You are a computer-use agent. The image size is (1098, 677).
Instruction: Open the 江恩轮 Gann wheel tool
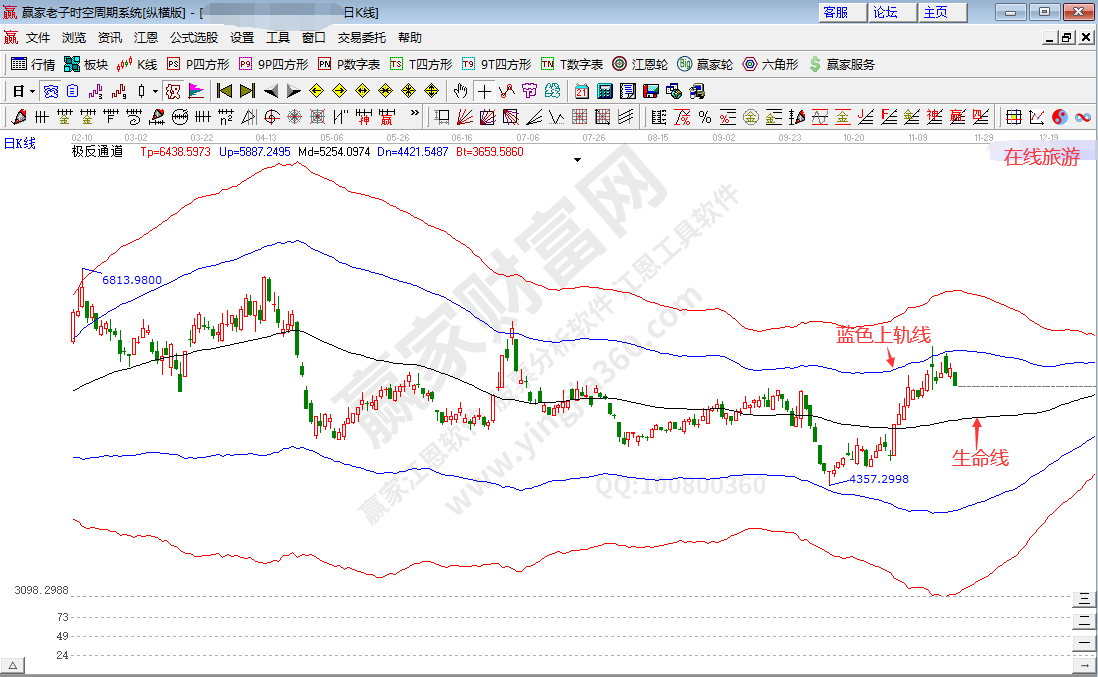642,64
